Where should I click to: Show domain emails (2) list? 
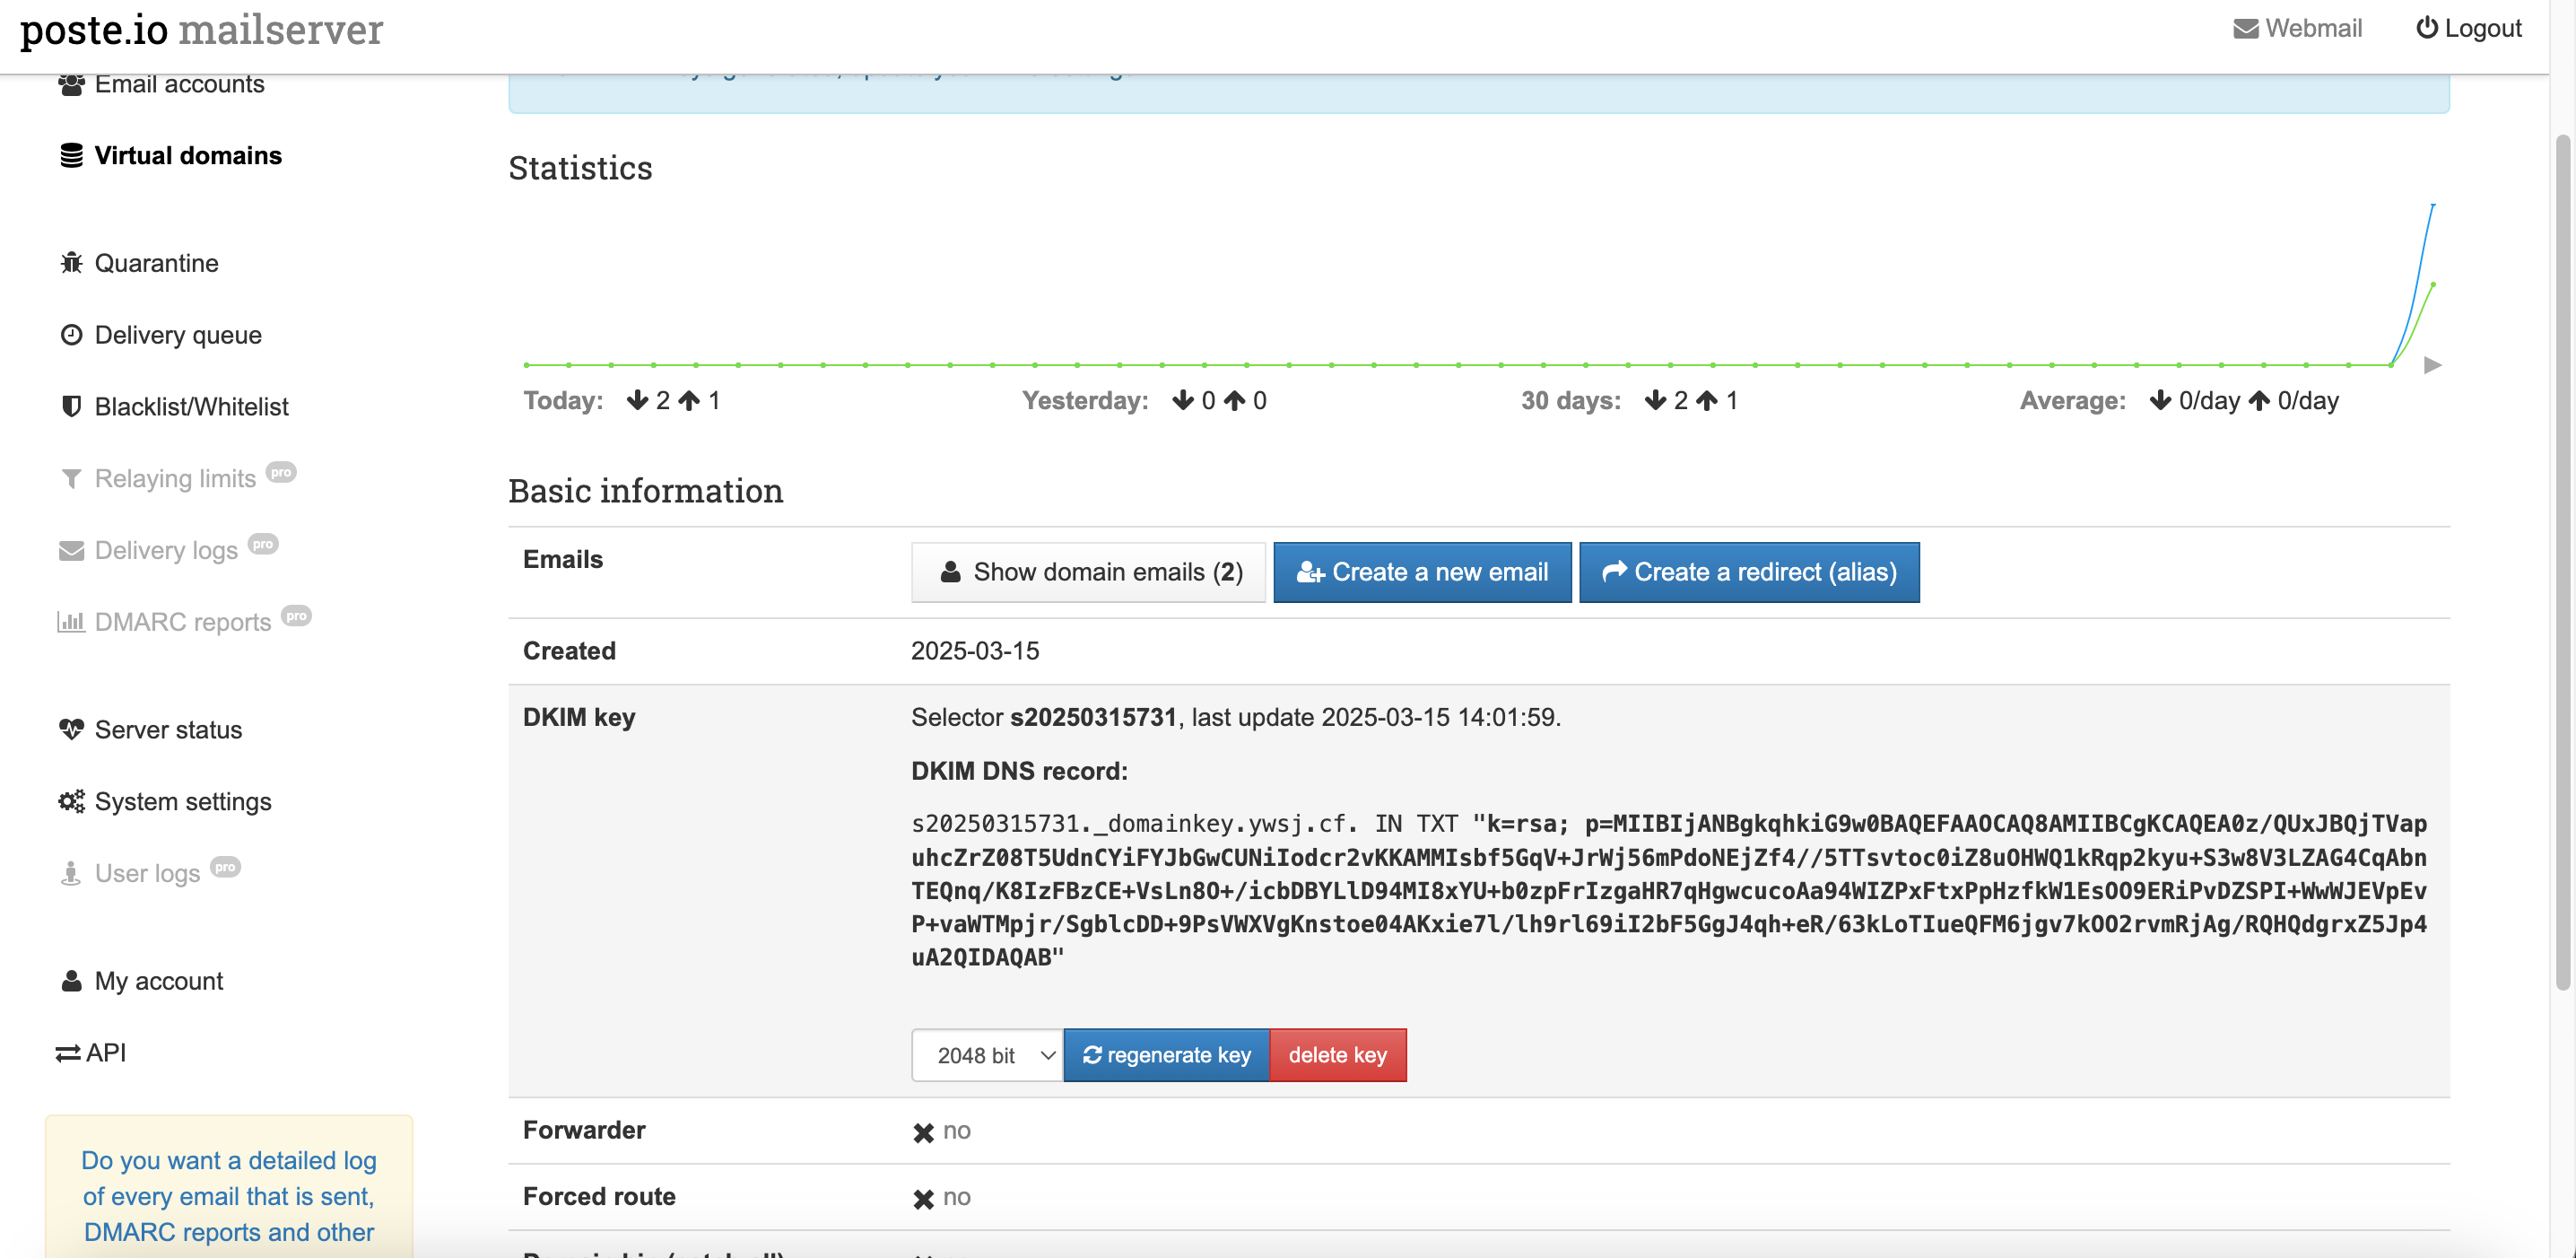1088,572
